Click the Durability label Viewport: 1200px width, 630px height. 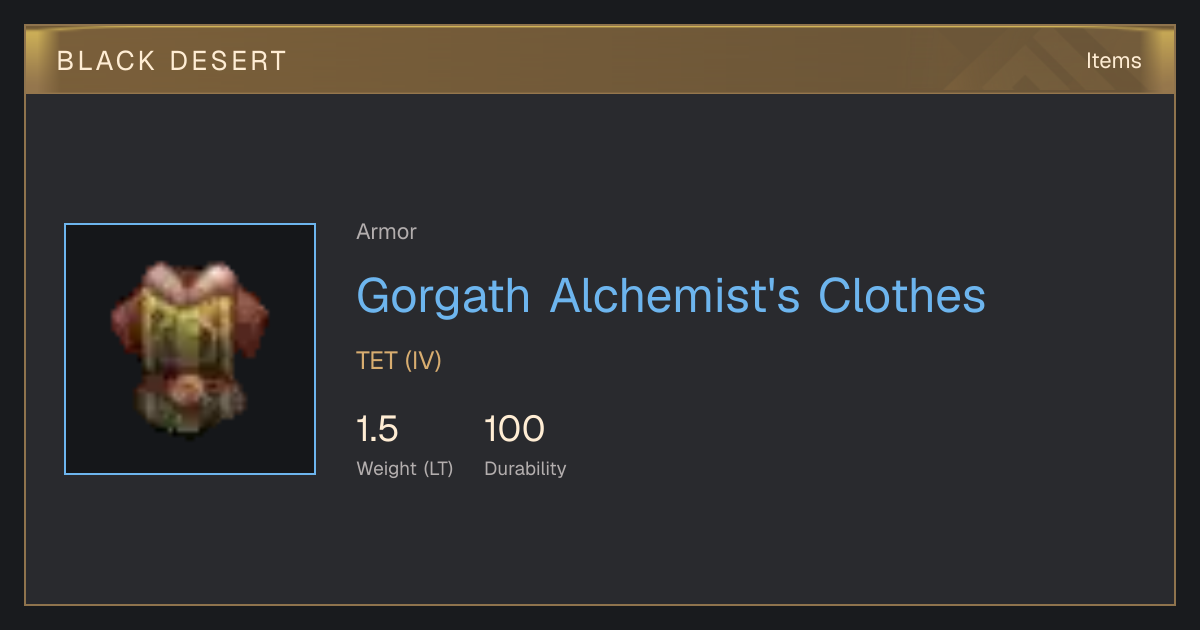click(x=525, y=469)
